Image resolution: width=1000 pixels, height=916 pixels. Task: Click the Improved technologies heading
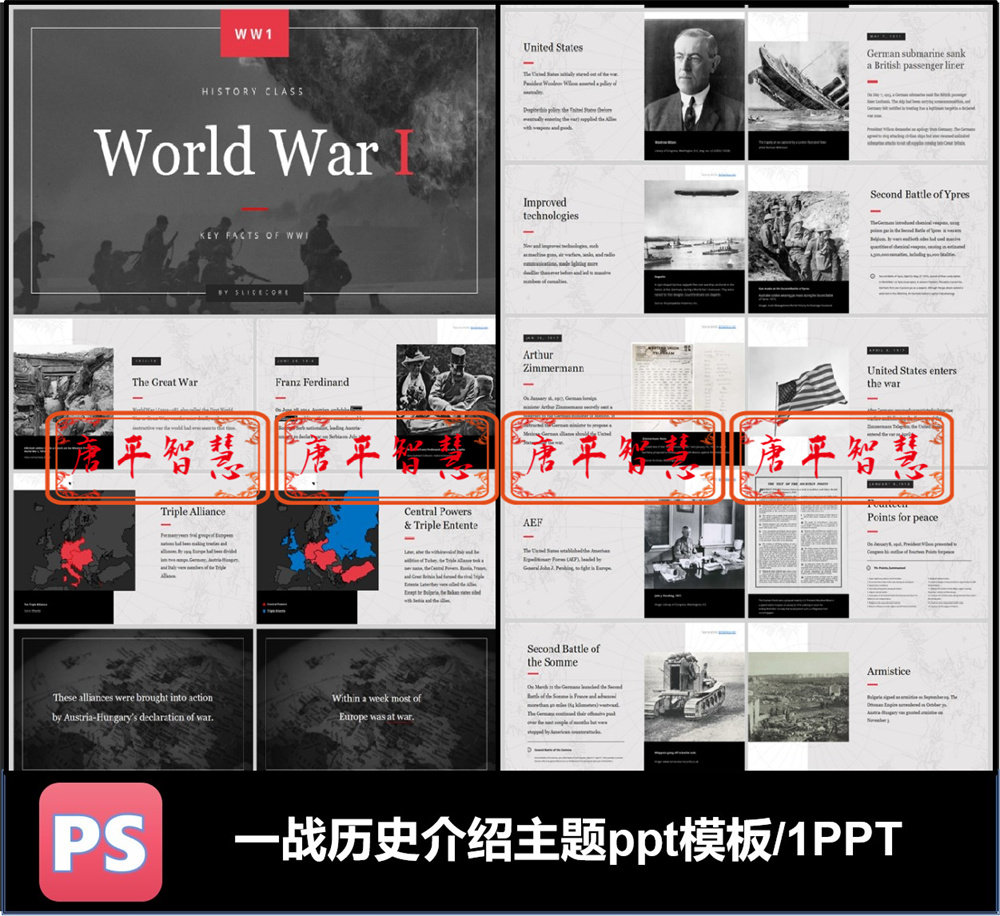pos(550,209)
